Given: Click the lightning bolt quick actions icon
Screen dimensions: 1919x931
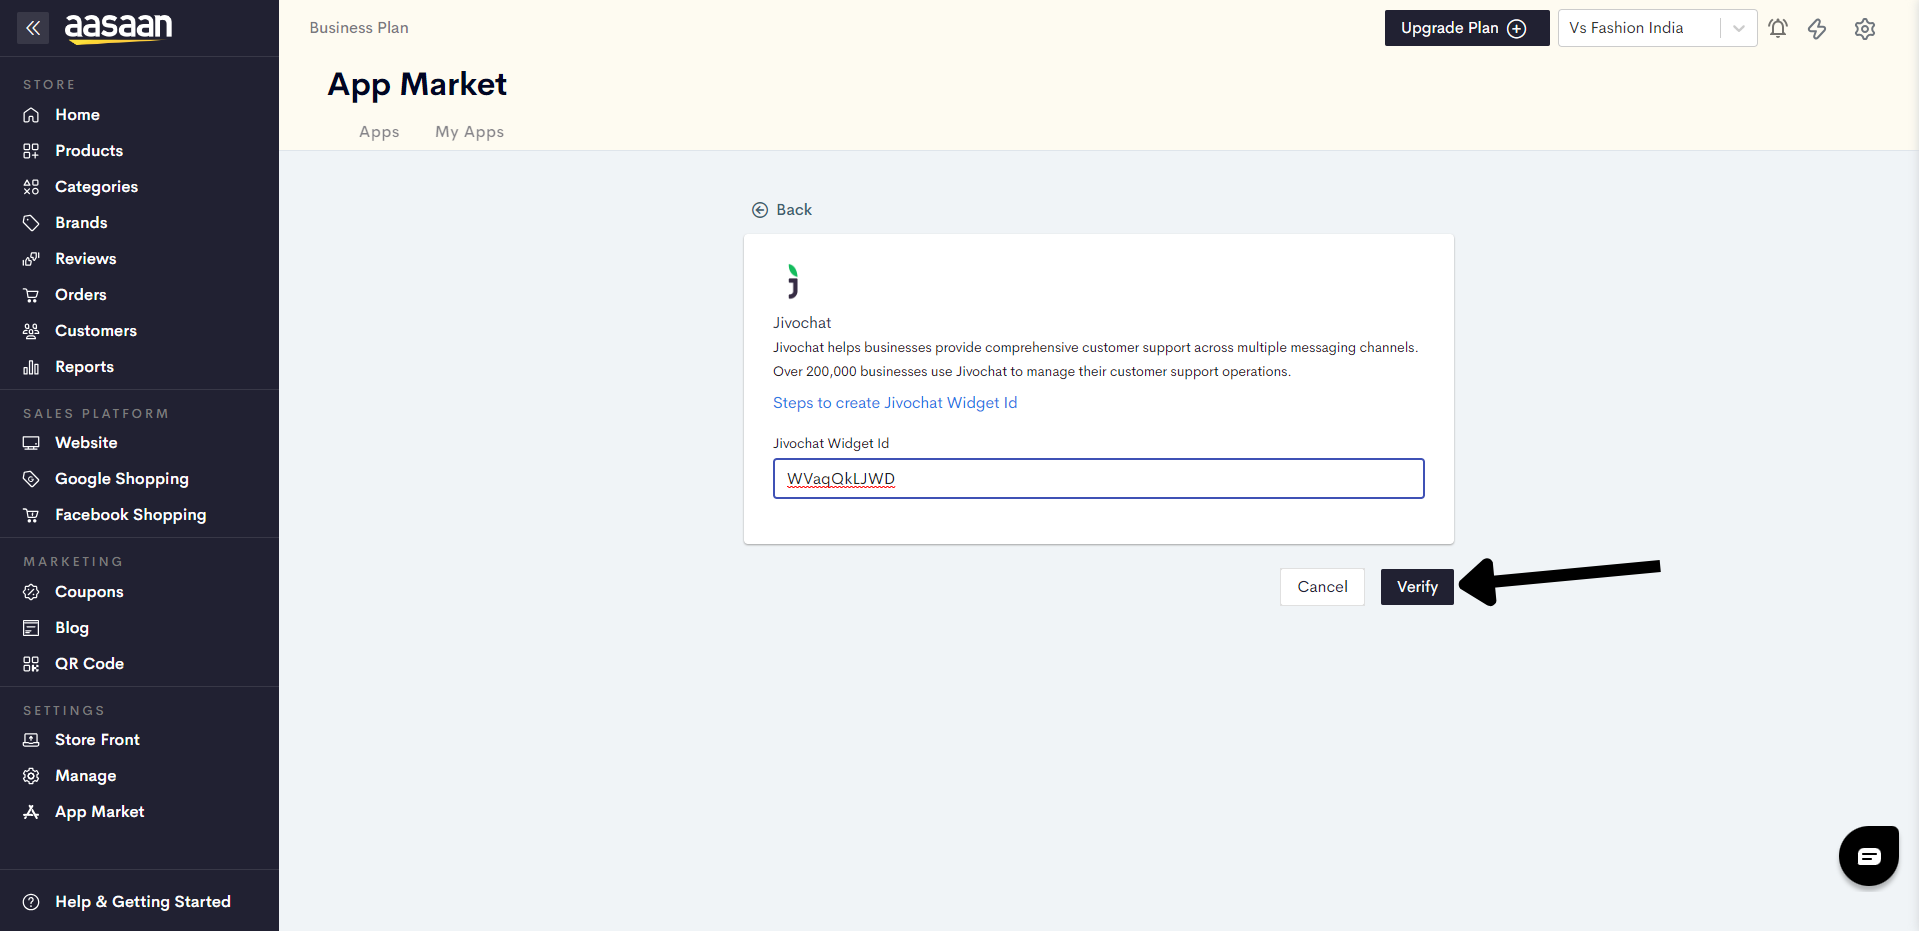Looking at the screenshot, I should coord(1817,28).
